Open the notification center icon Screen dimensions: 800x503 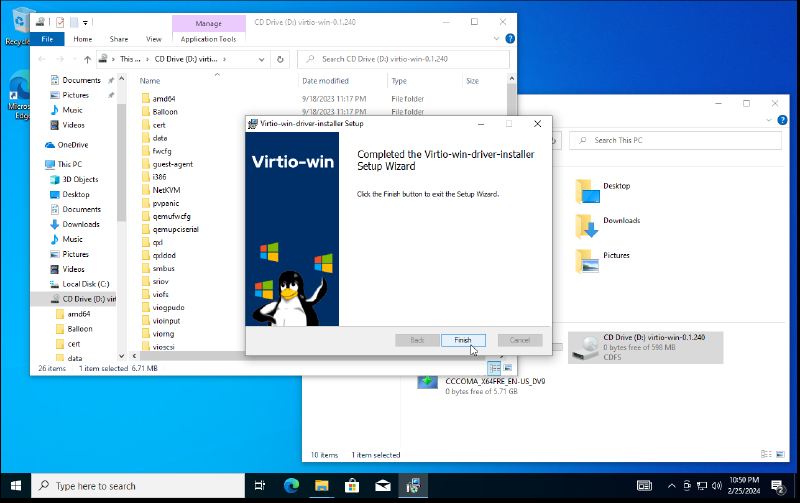pos(778,486)
